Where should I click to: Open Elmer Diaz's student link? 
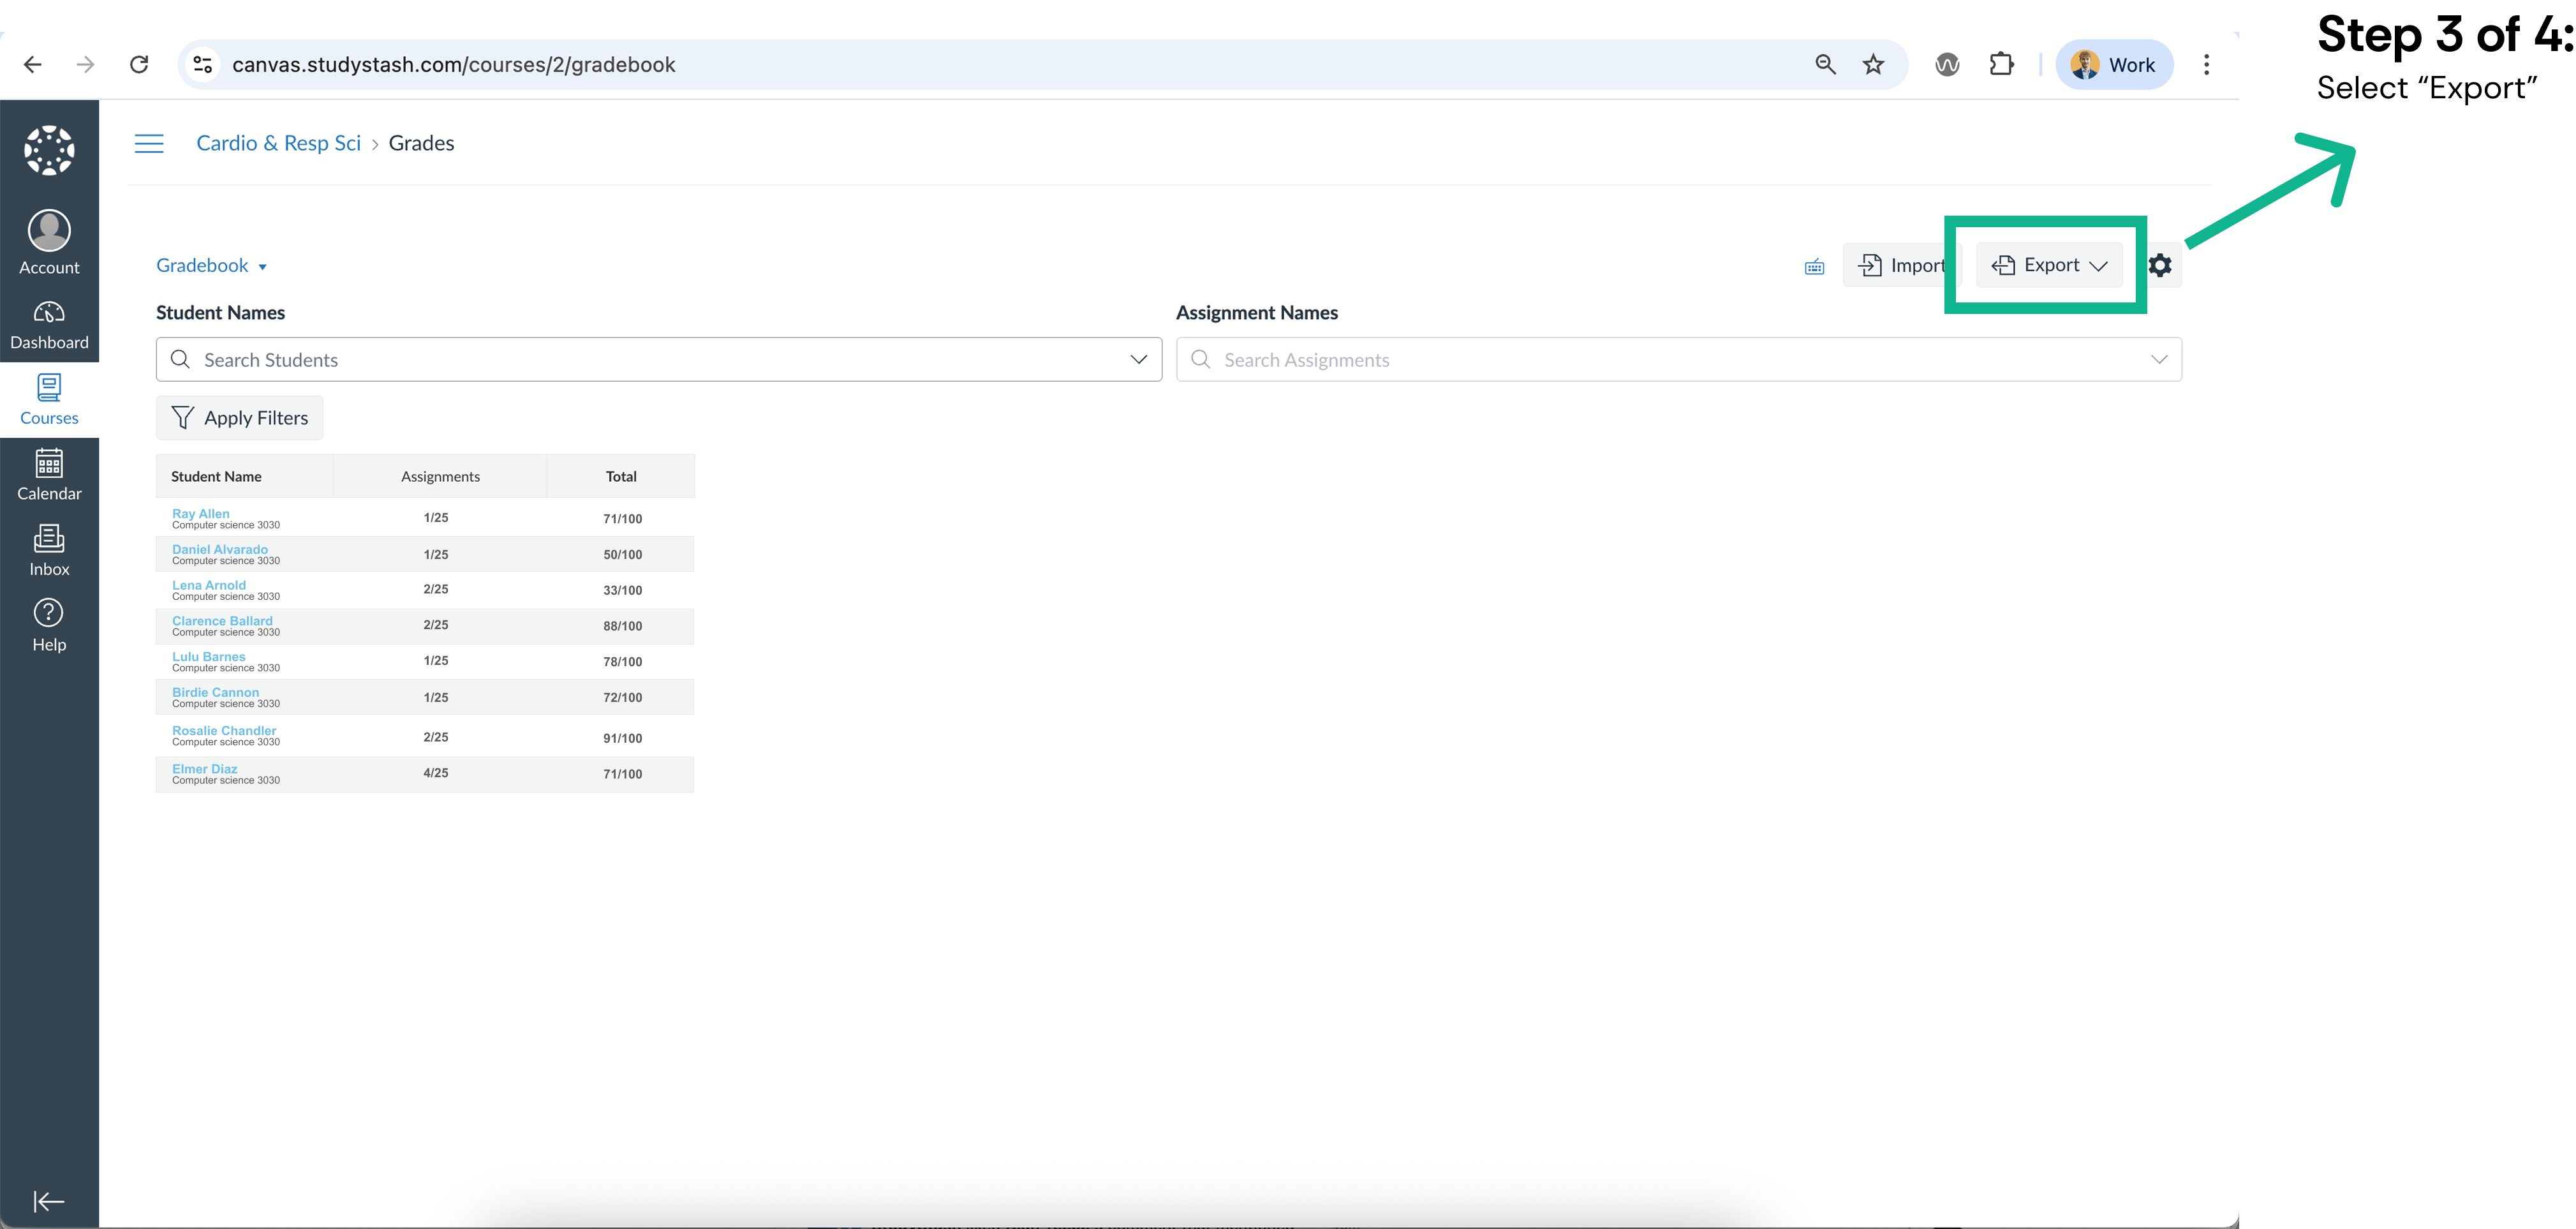[205, 769]
